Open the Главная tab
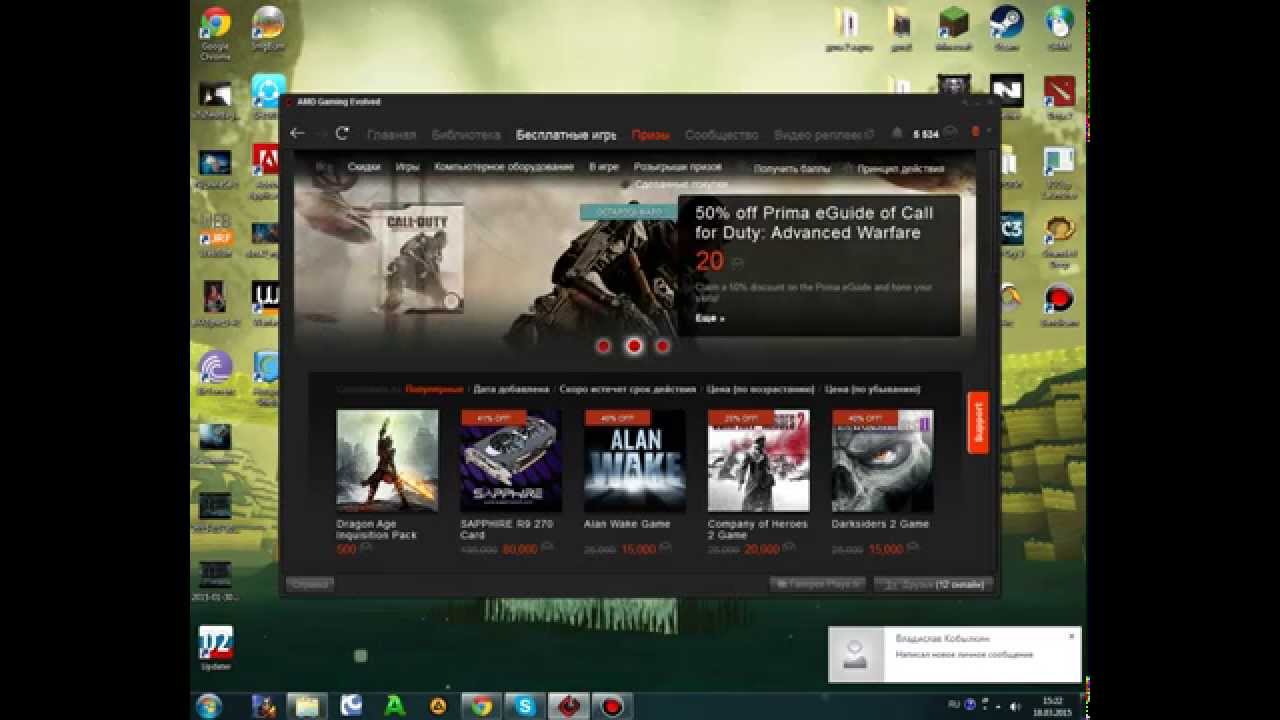Image resolution: width=1280 pixels, height=720 pixels. pos(391,135)
